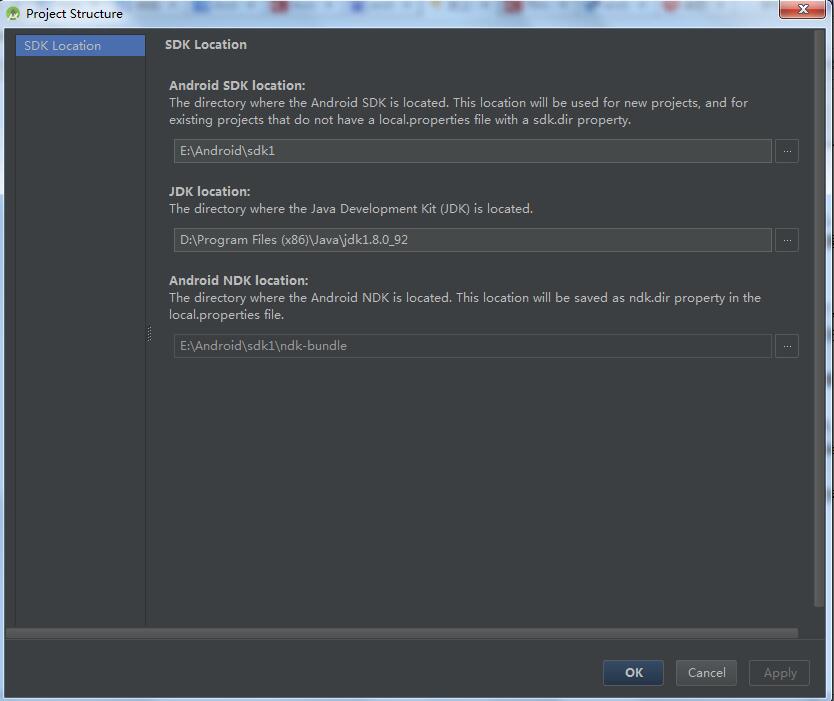Screen dimensions: 834x701
Task: Click the Java Development Kit description text
Action: coord(351,209)
